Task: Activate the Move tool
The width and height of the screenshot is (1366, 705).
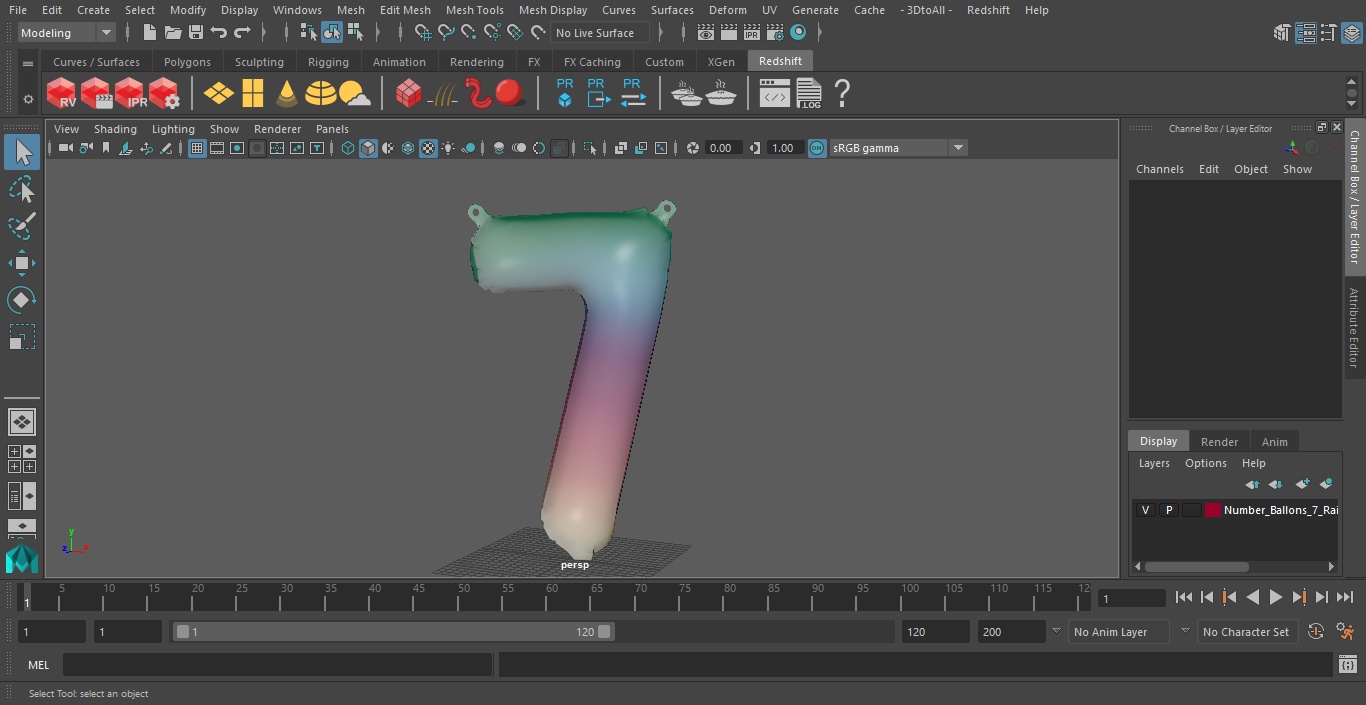Action: point(21,263)
